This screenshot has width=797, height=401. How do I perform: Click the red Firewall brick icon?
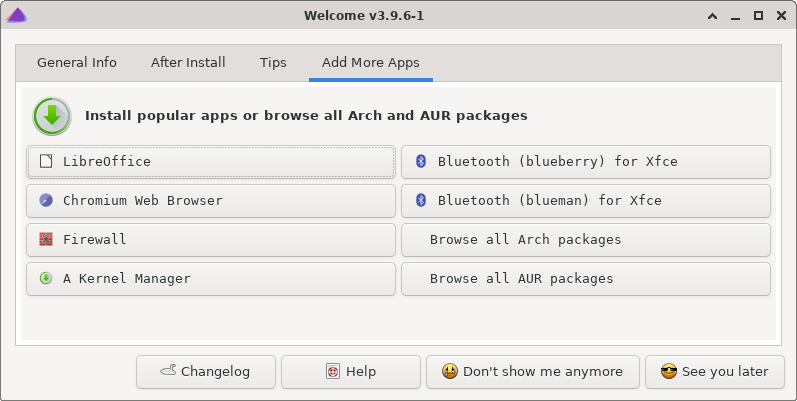tap(46, 239)
